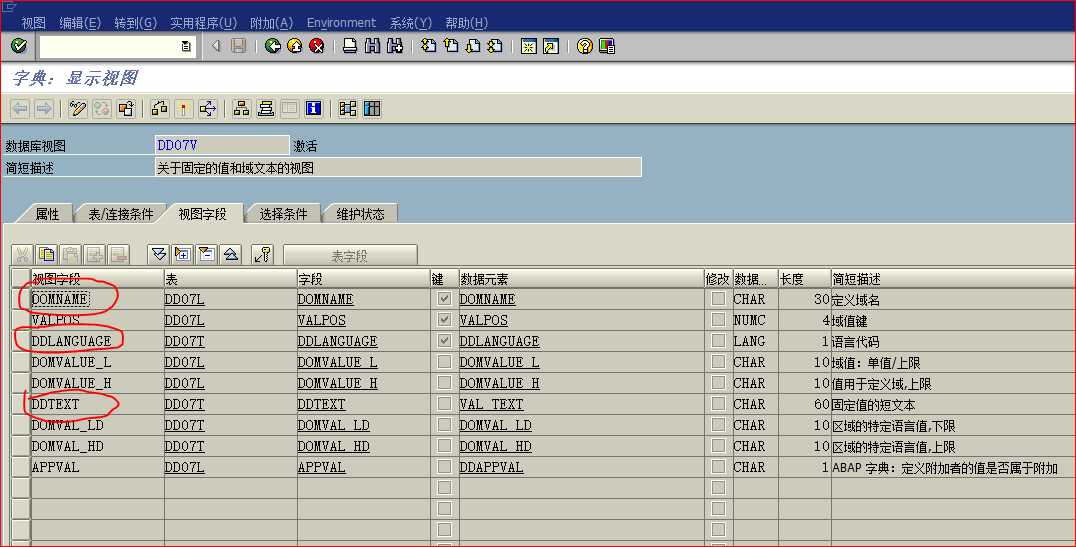This screenshot has height=547, width=1076.
Task: Toggle modification checkbox in VALPOS row
Action: coord(718,320)
